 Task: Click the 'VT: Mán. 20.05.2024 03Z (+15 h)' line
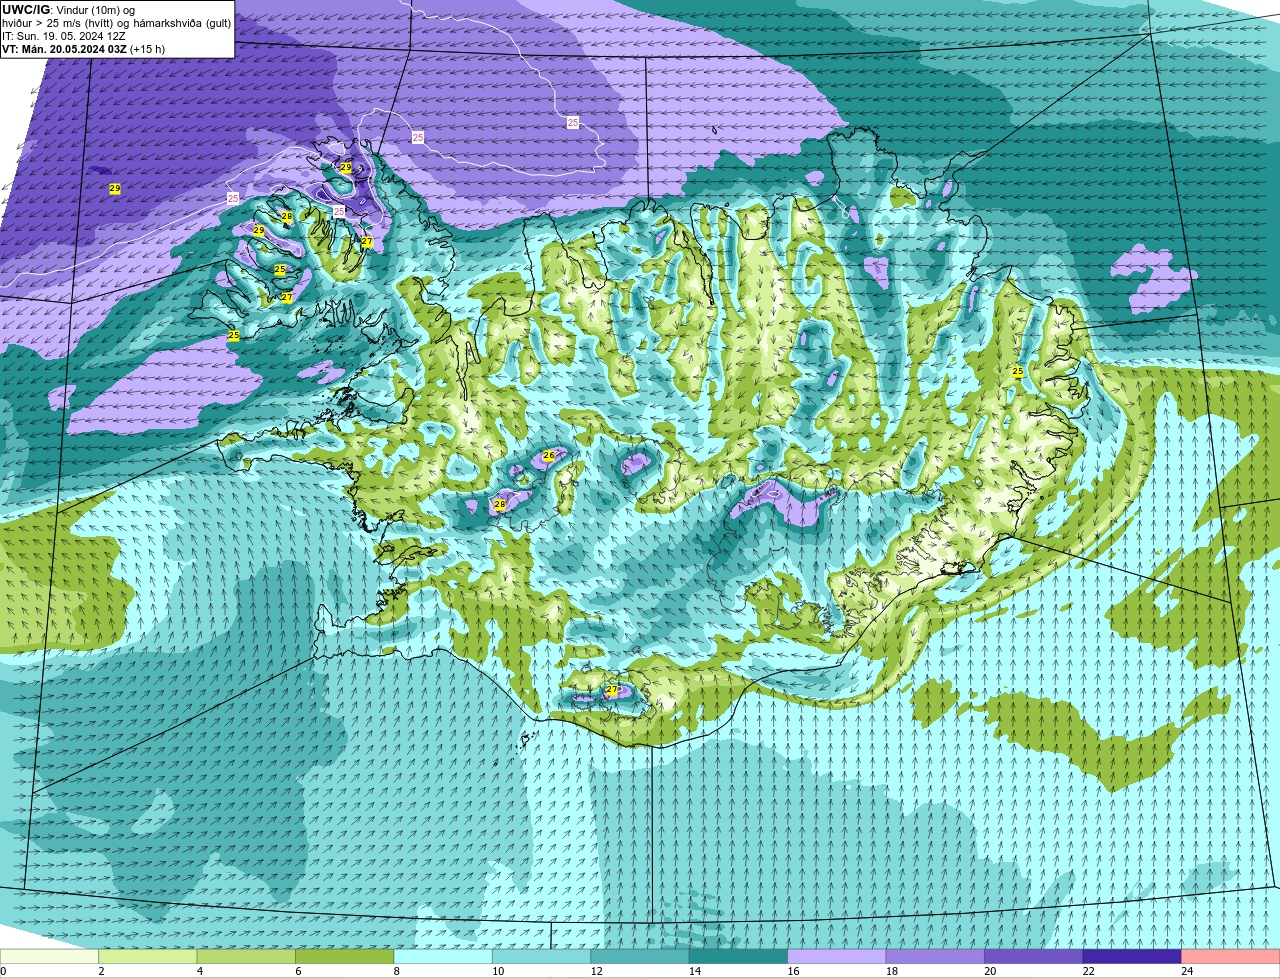tap(84, 48)
